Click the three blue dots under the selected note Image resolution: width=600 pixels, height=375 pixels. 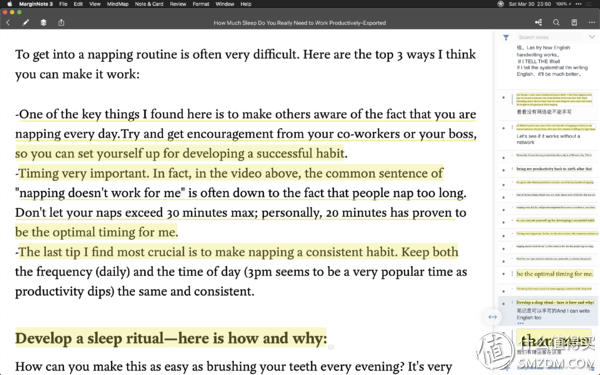click(520, 323)
